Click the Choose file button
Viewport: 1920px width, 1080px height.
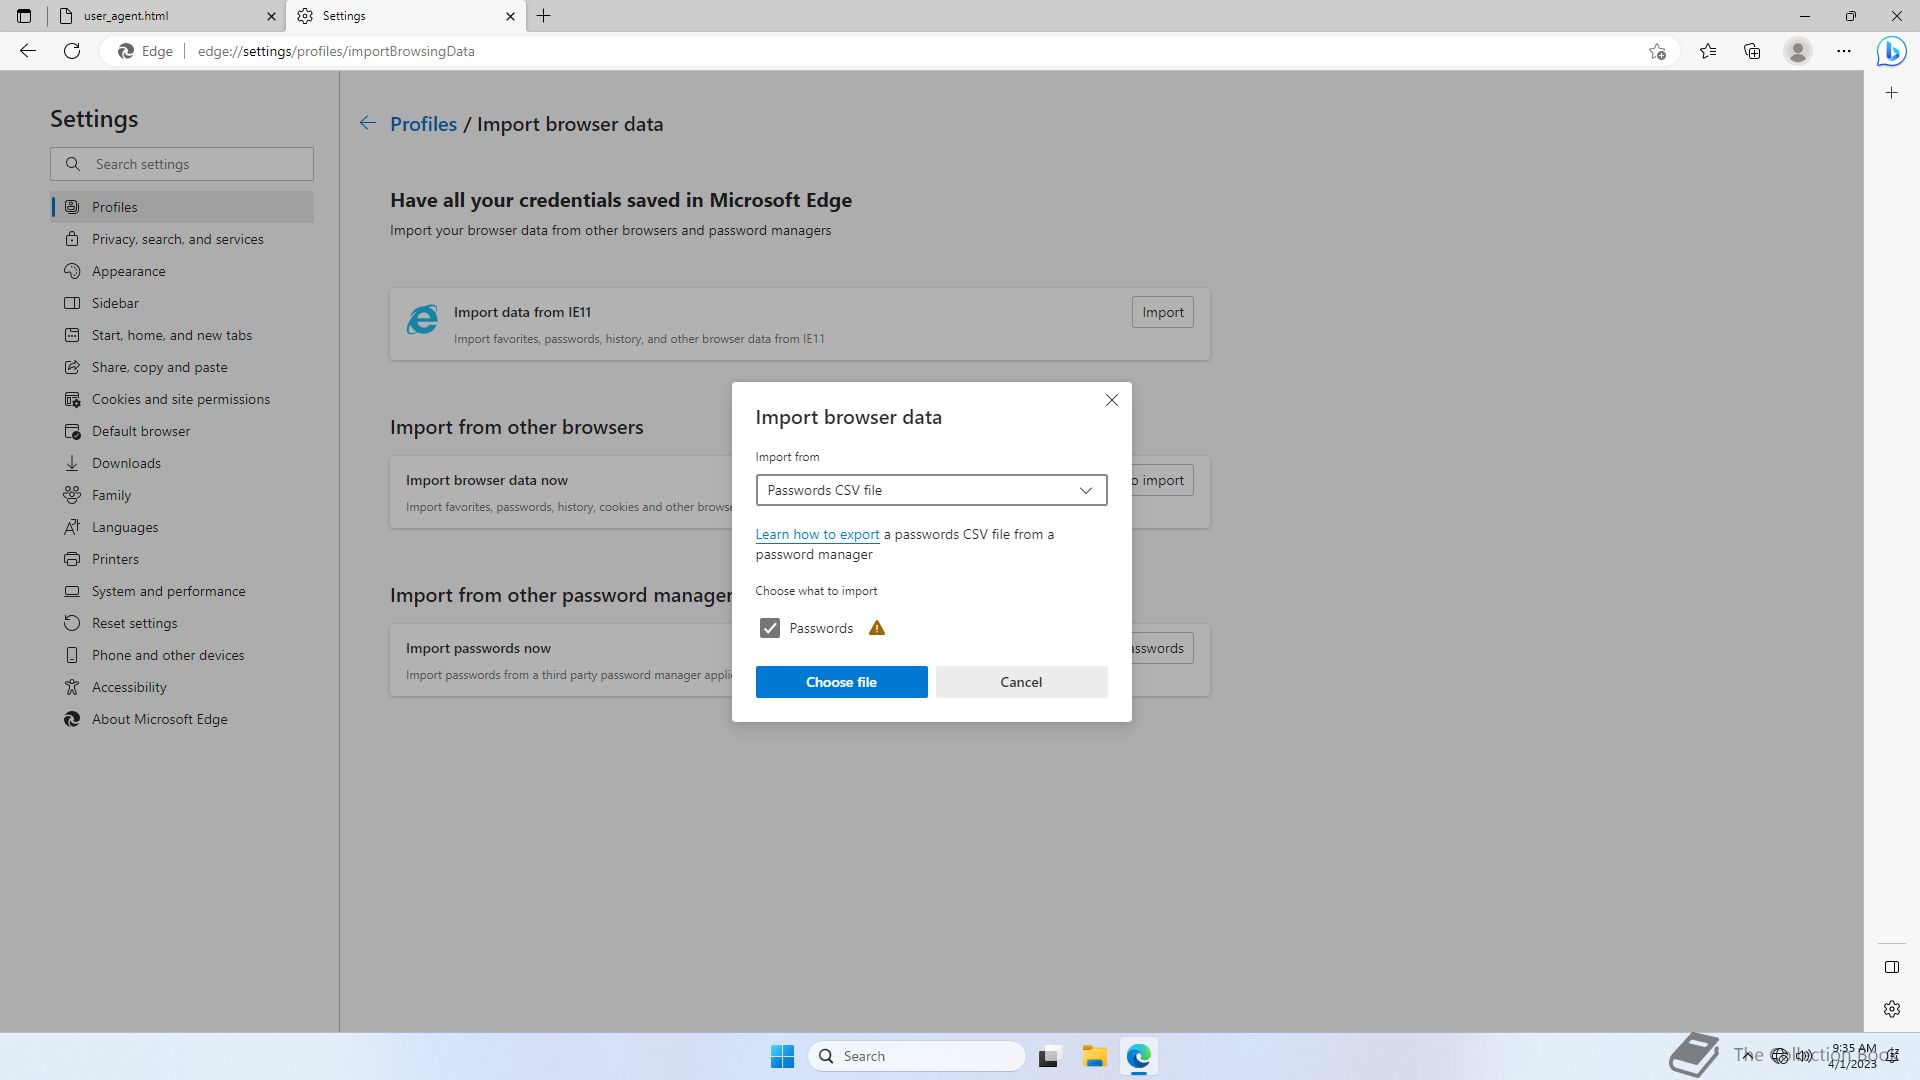(x=841, y=682)
